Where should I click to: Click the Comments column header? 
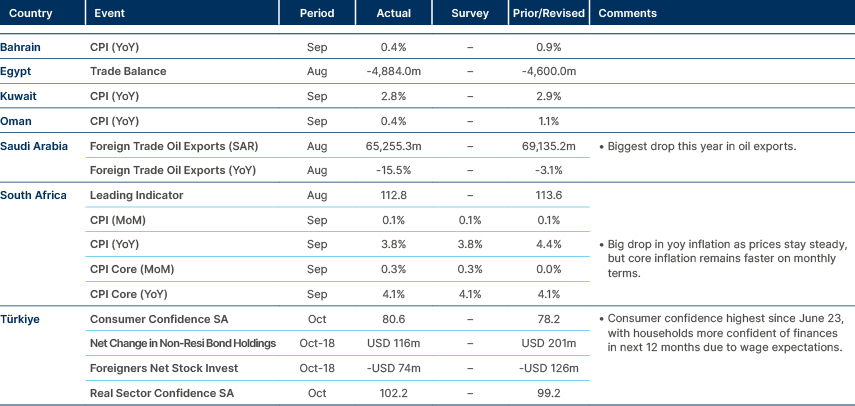627,14
